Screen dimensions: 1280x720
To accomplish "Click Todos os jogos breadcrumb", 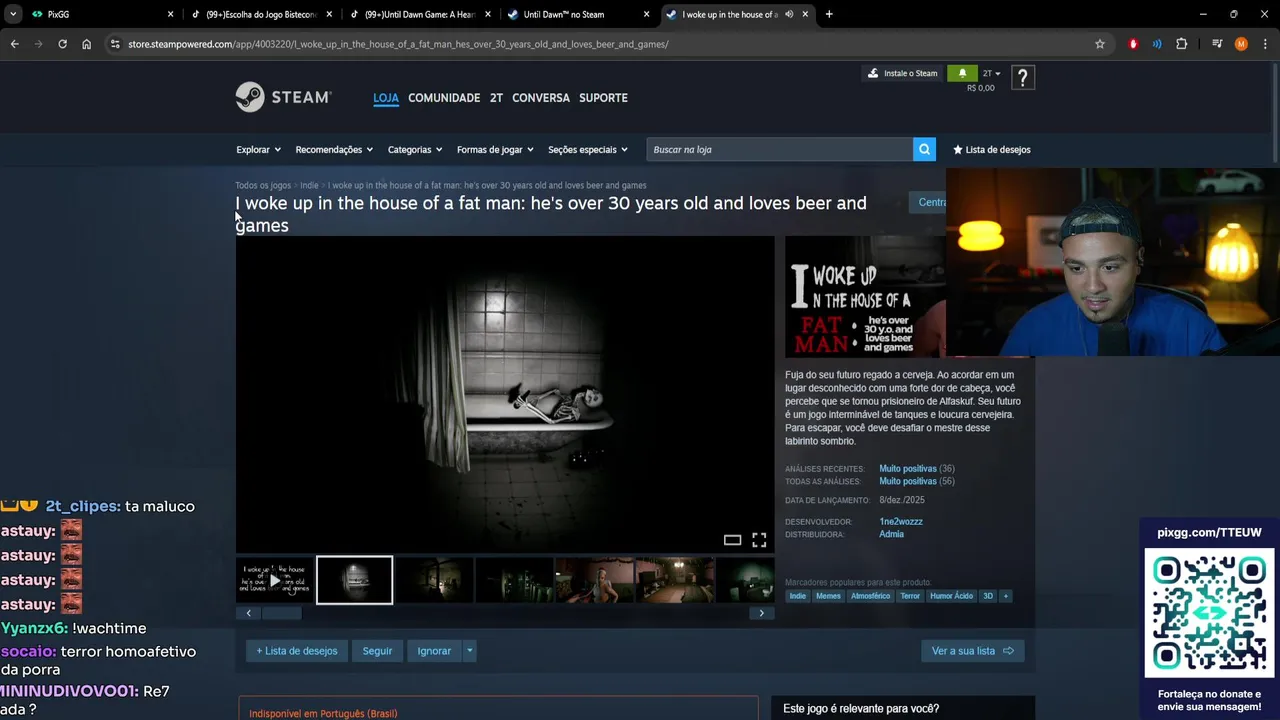I will pyautogui.click(x=263, y=185).
